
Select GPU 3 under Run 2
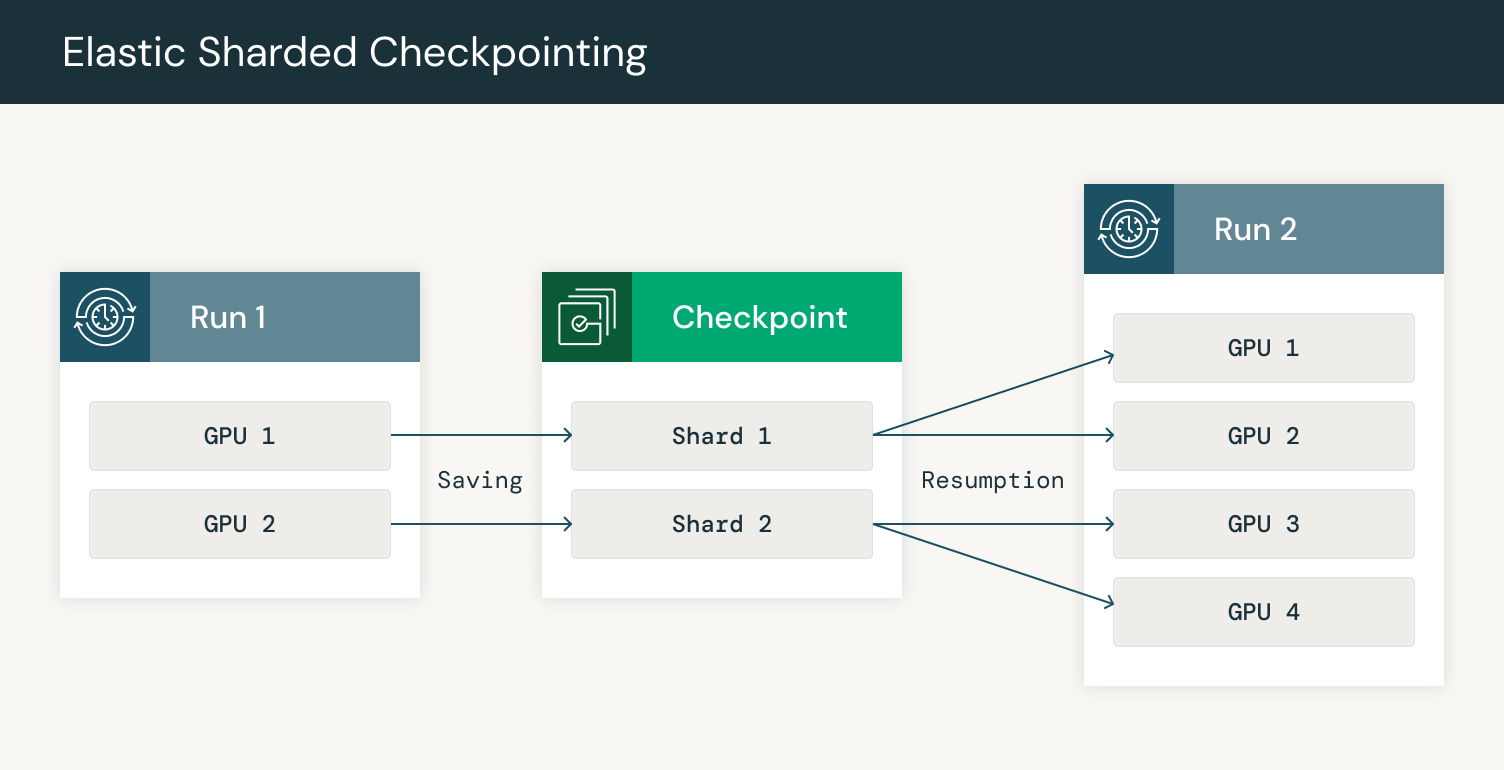[x=1263, y=523]
